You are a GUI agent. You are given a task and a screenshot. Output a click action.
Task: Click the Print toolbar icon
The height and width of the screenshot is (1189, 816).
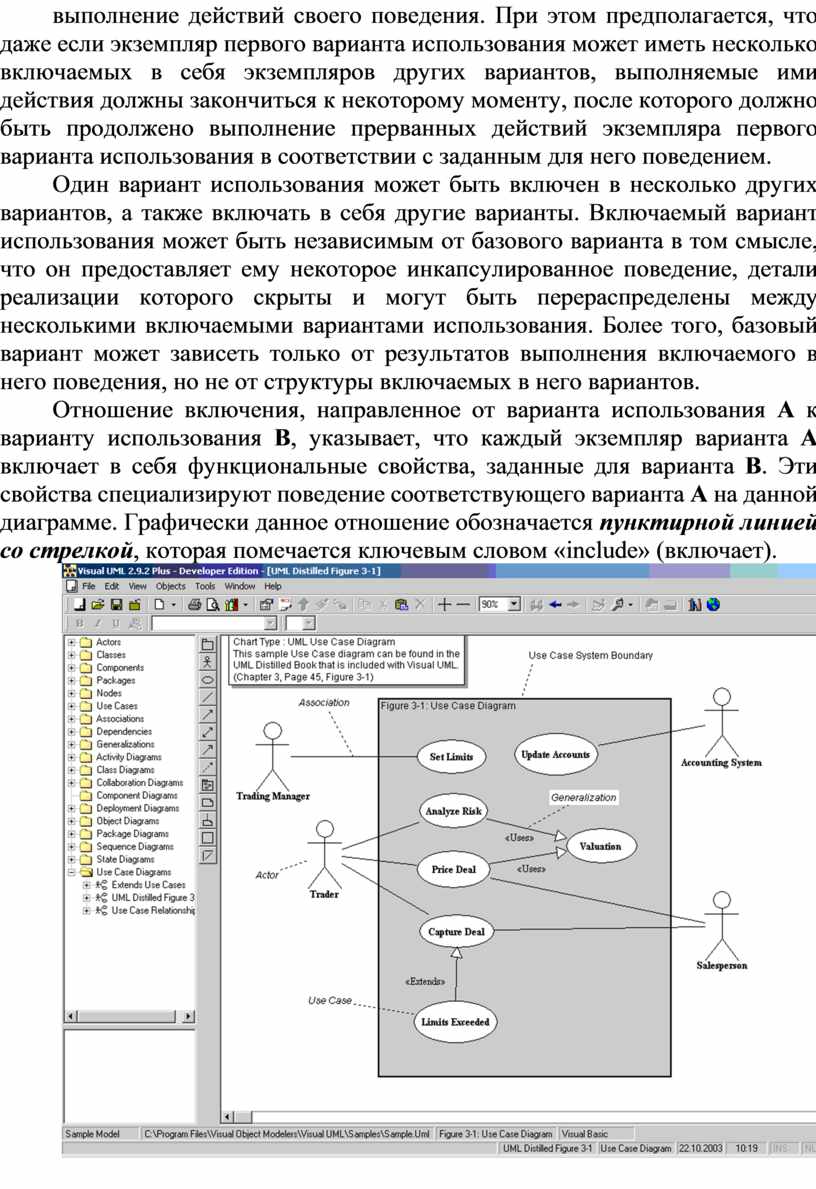pos(194,604)
